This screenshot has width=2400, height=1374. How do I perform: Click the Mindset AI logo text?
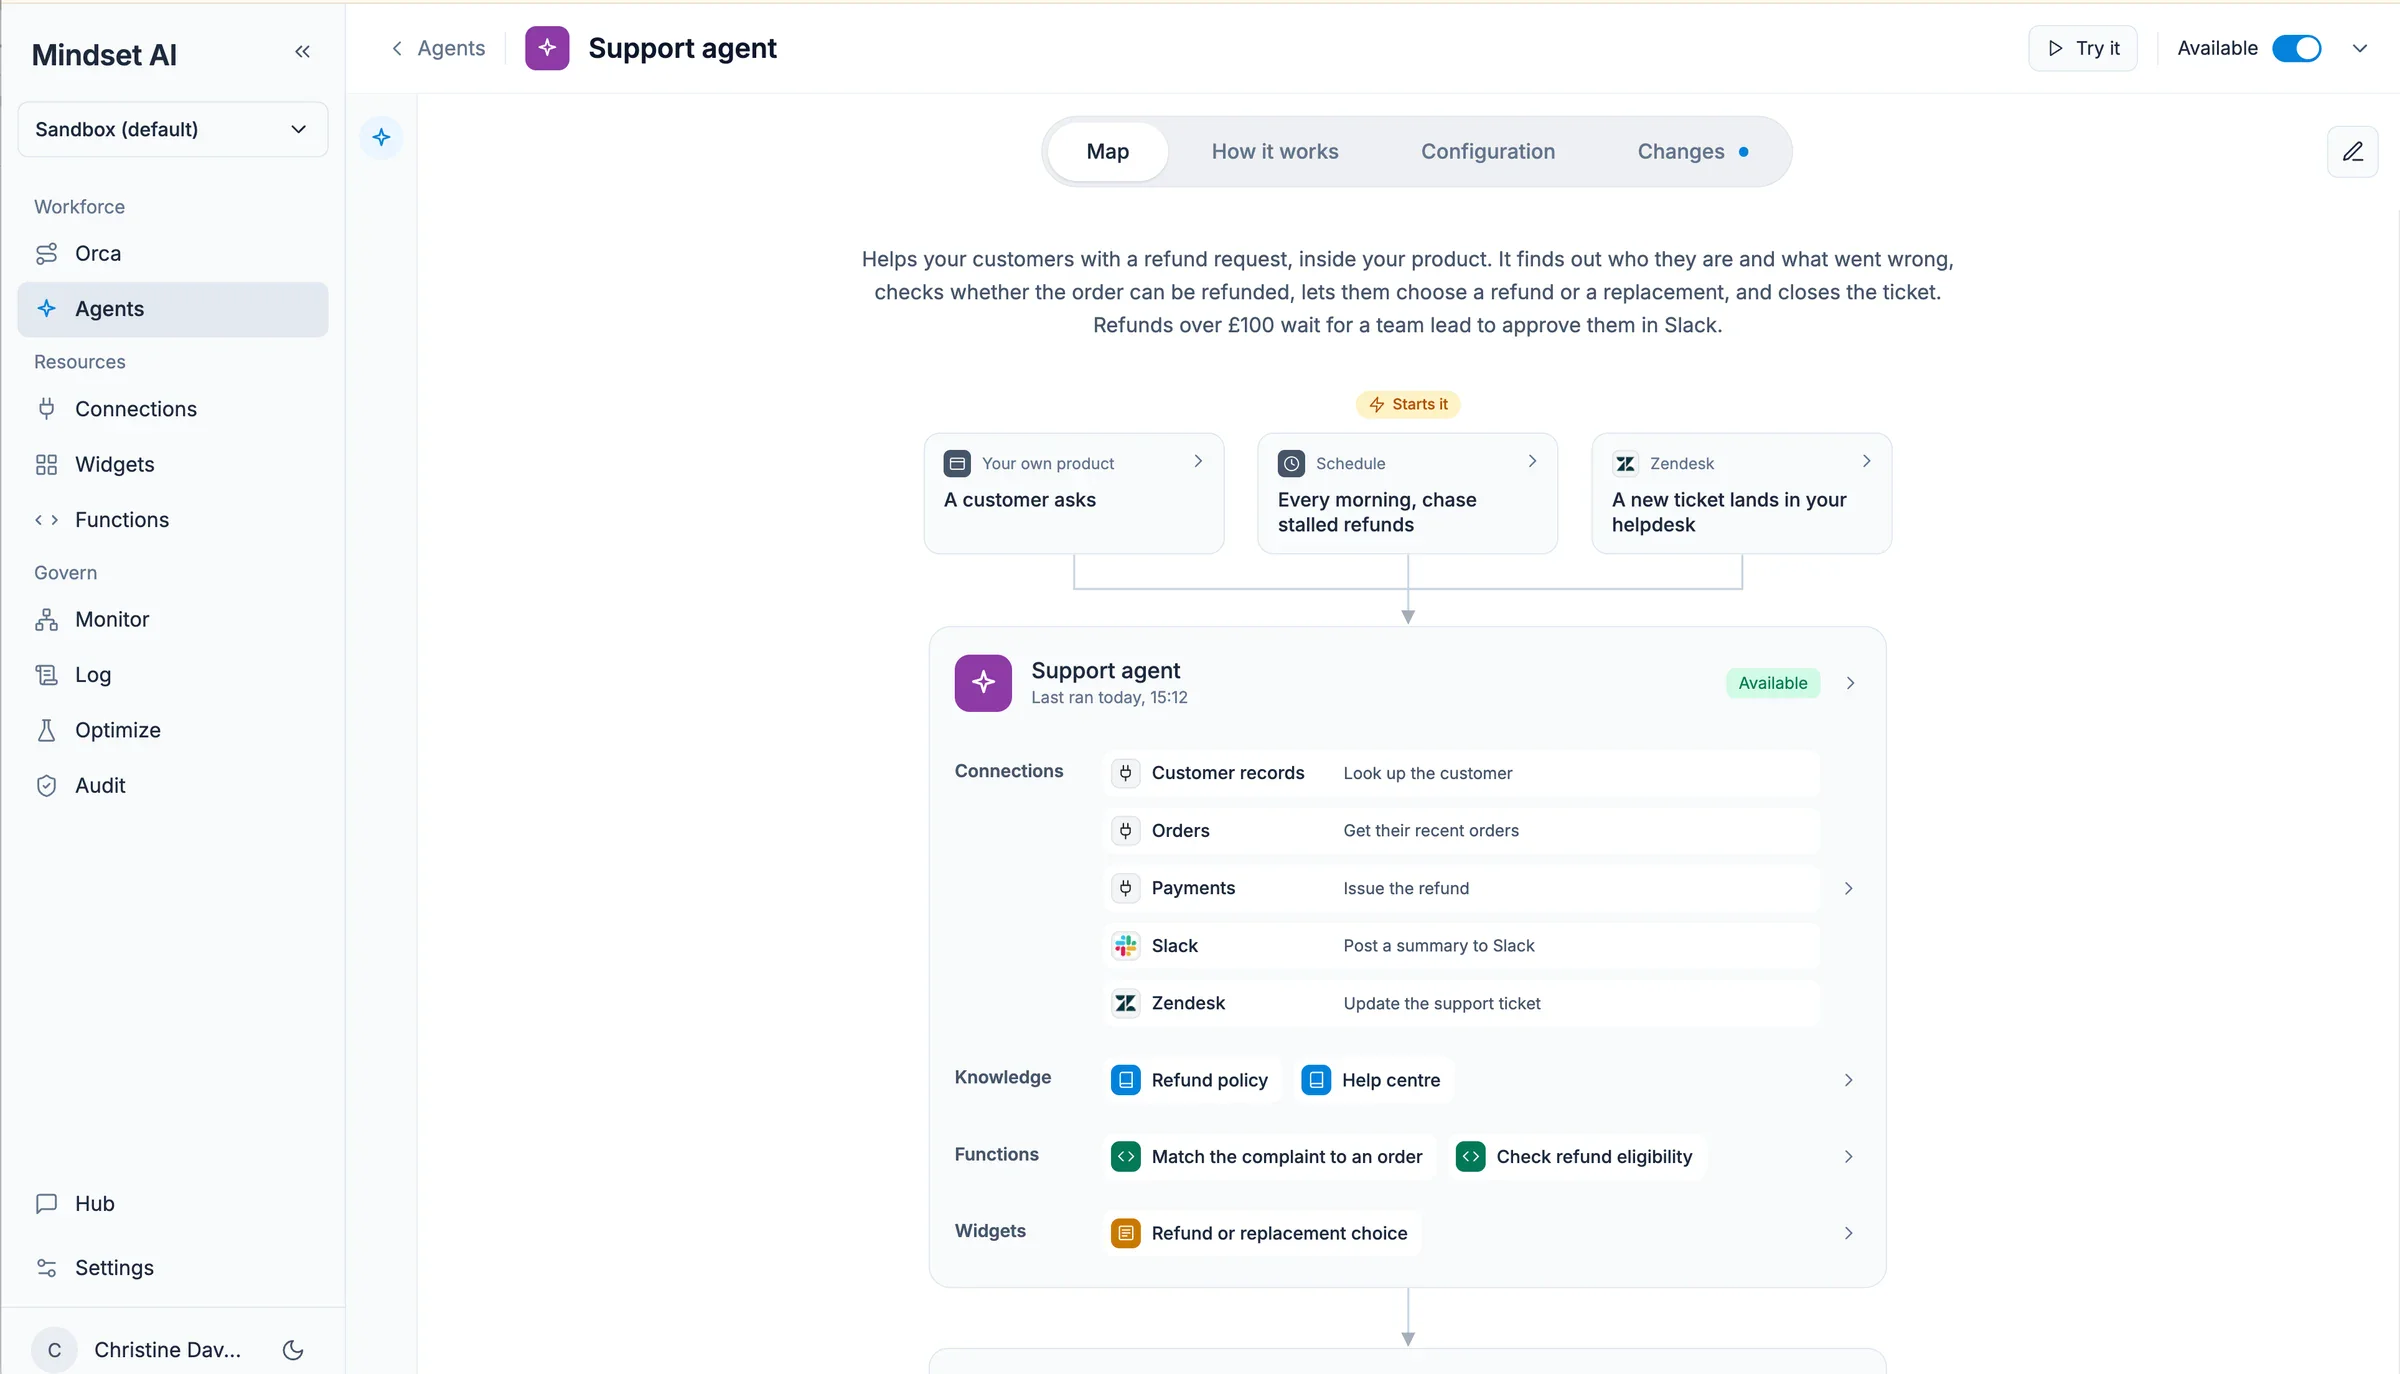[104, 54]
